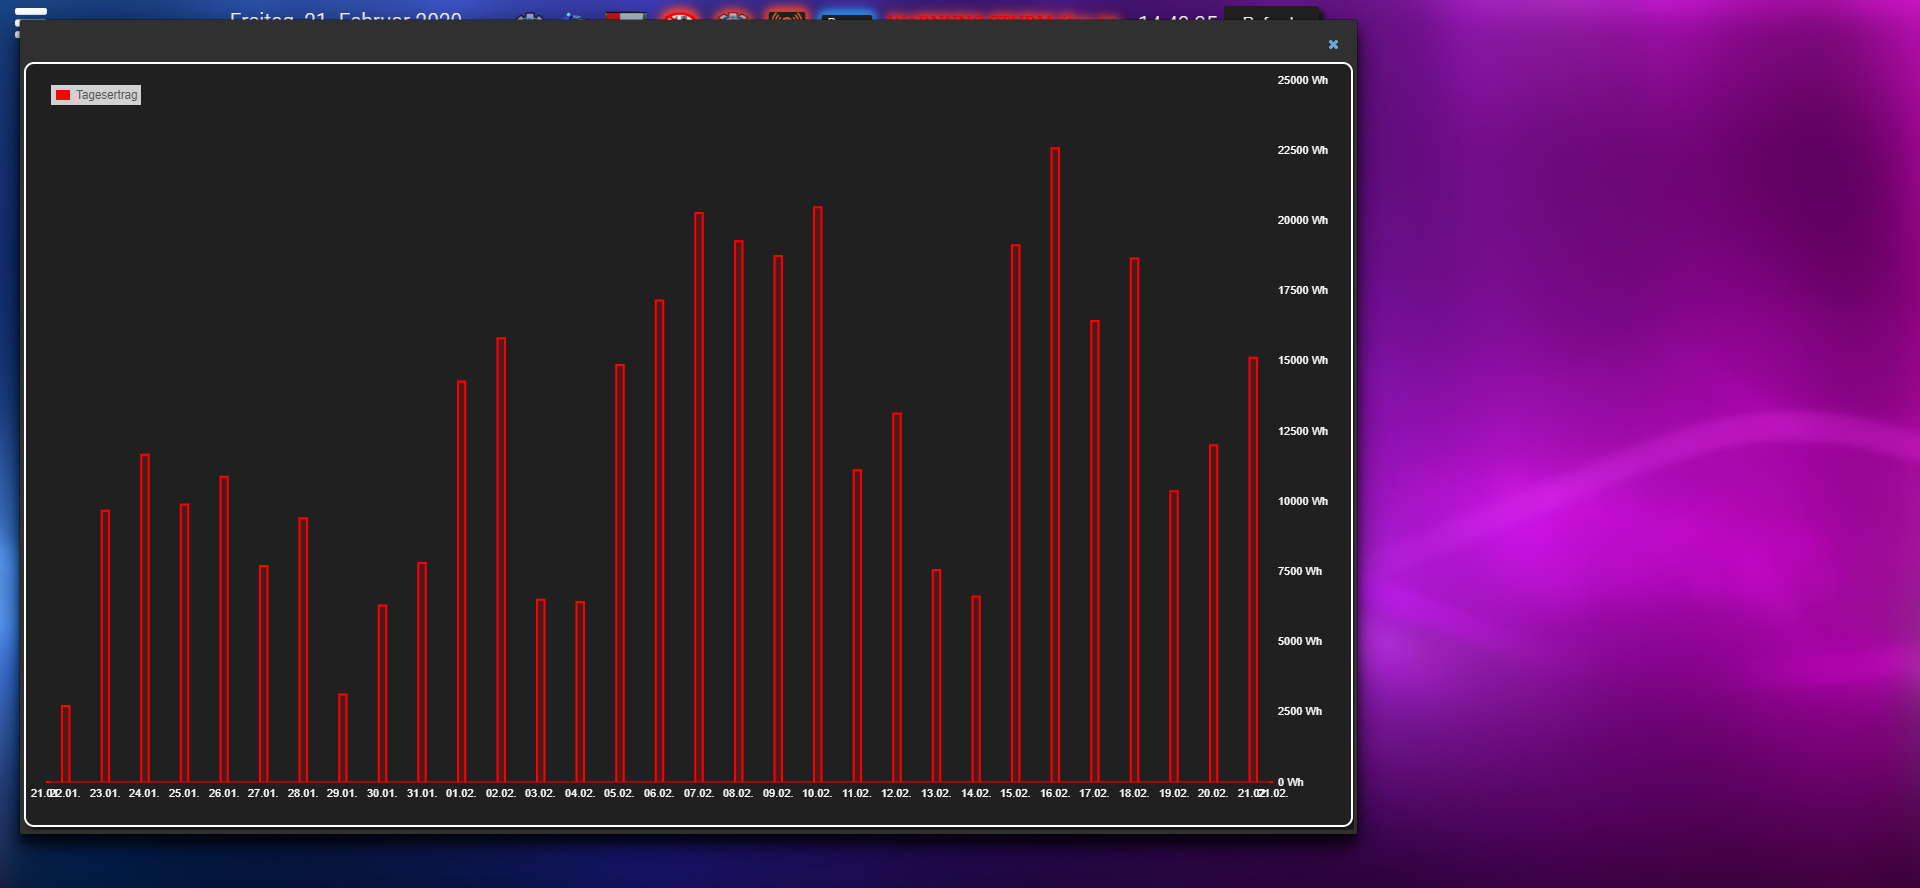Click the 0 Wh y-axis label
This screenshot has width=1920, height=888.
coord(1290,782)
